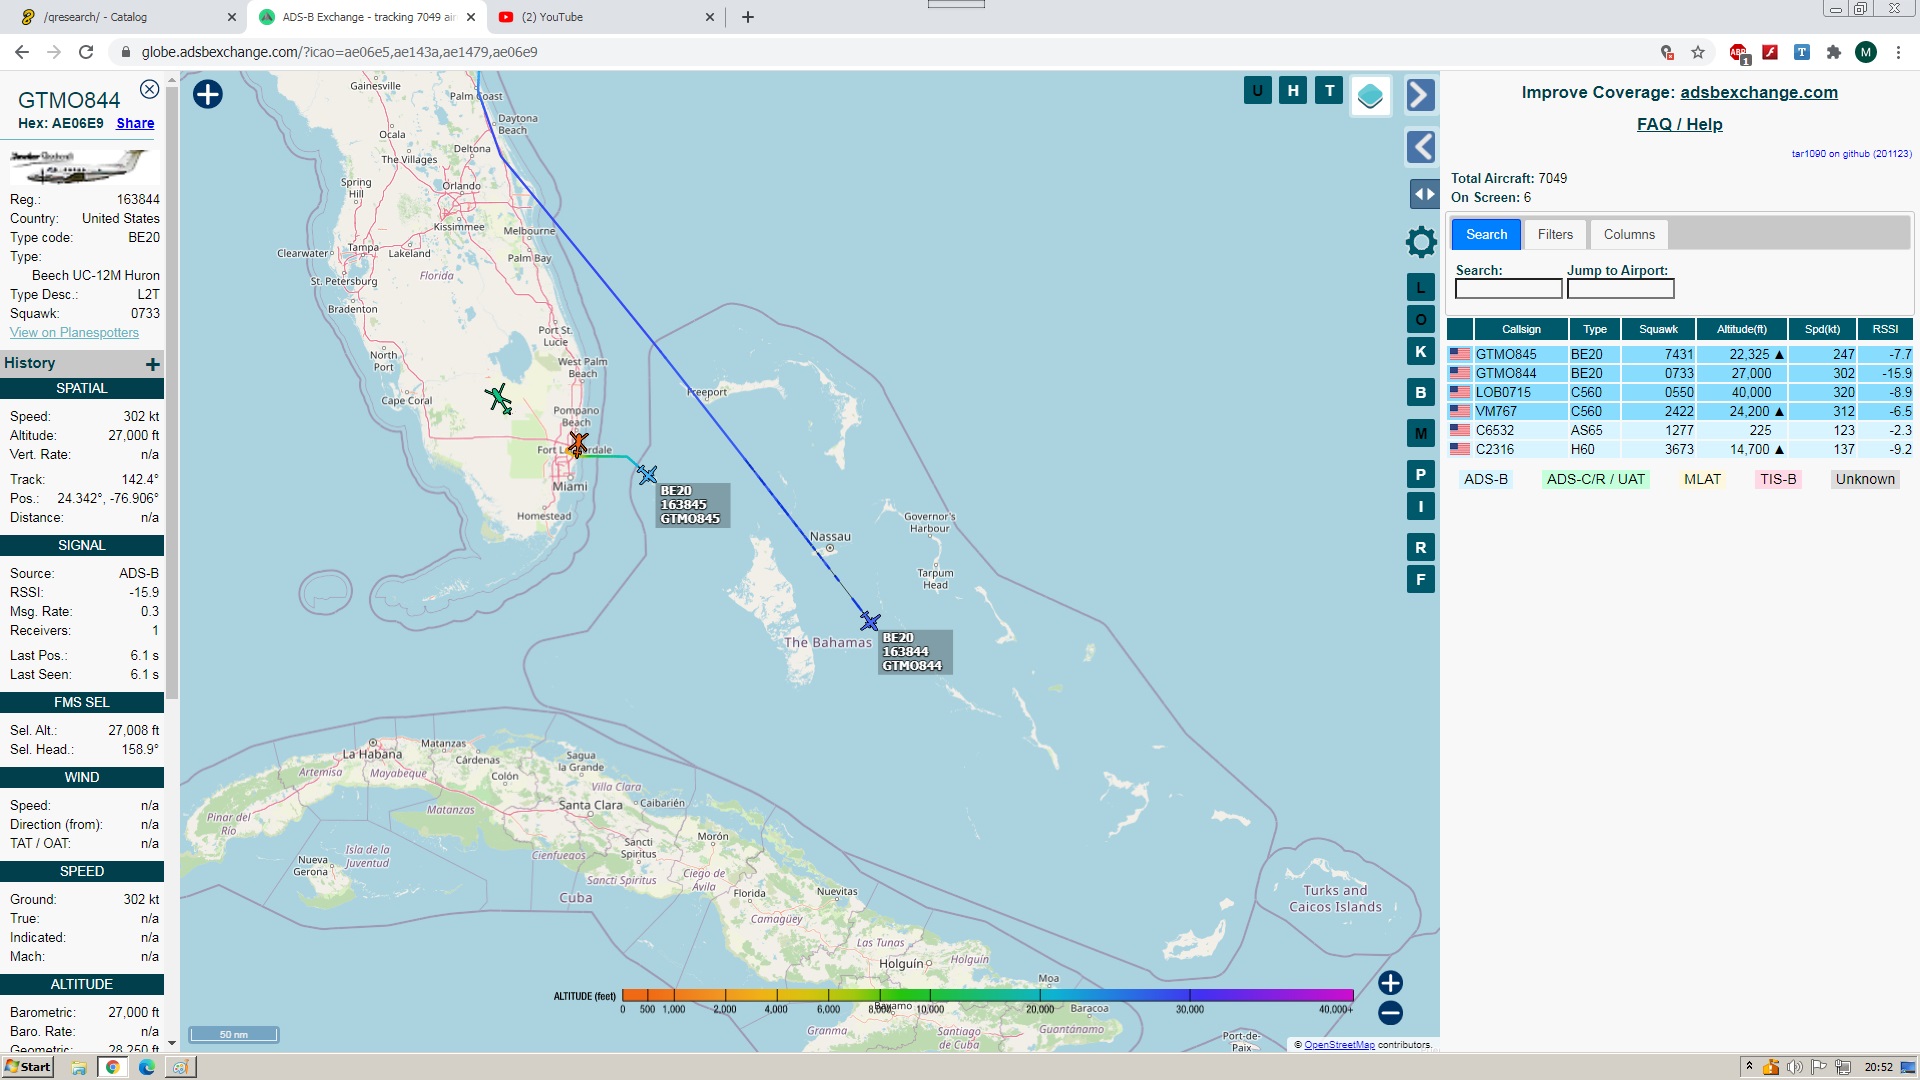Viewport: 1920px width, 1080px height.
Task: Toggle the H map button
Action: coord(1293,91)
